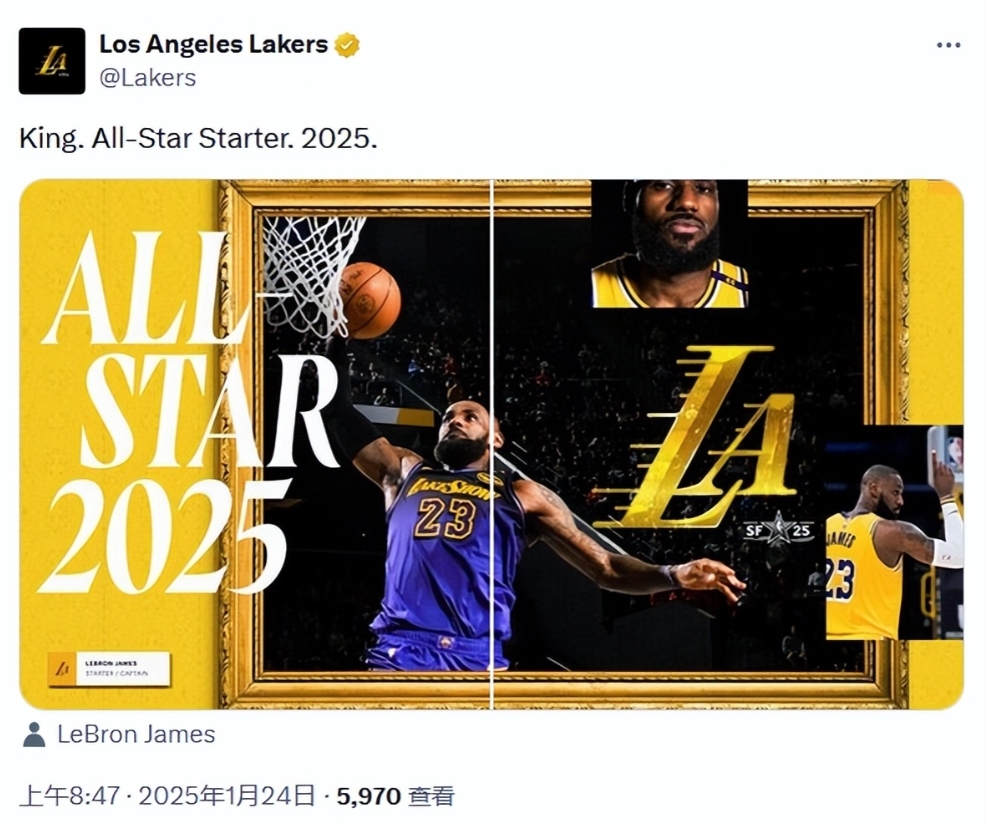Click the LeBron James starter name card

pyautogui.click(x=109, y=669)
